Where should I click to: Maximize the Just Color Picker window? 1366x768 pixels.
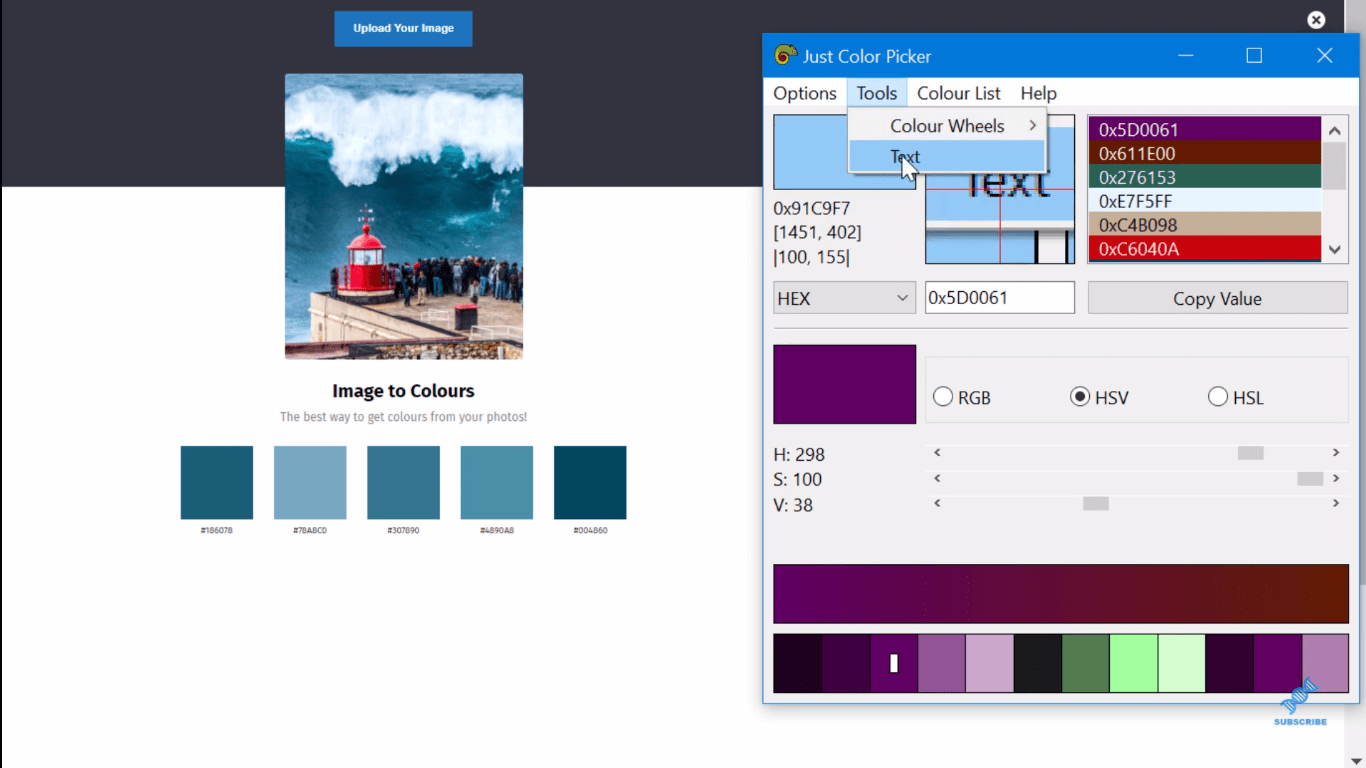tap(1254, 56)
